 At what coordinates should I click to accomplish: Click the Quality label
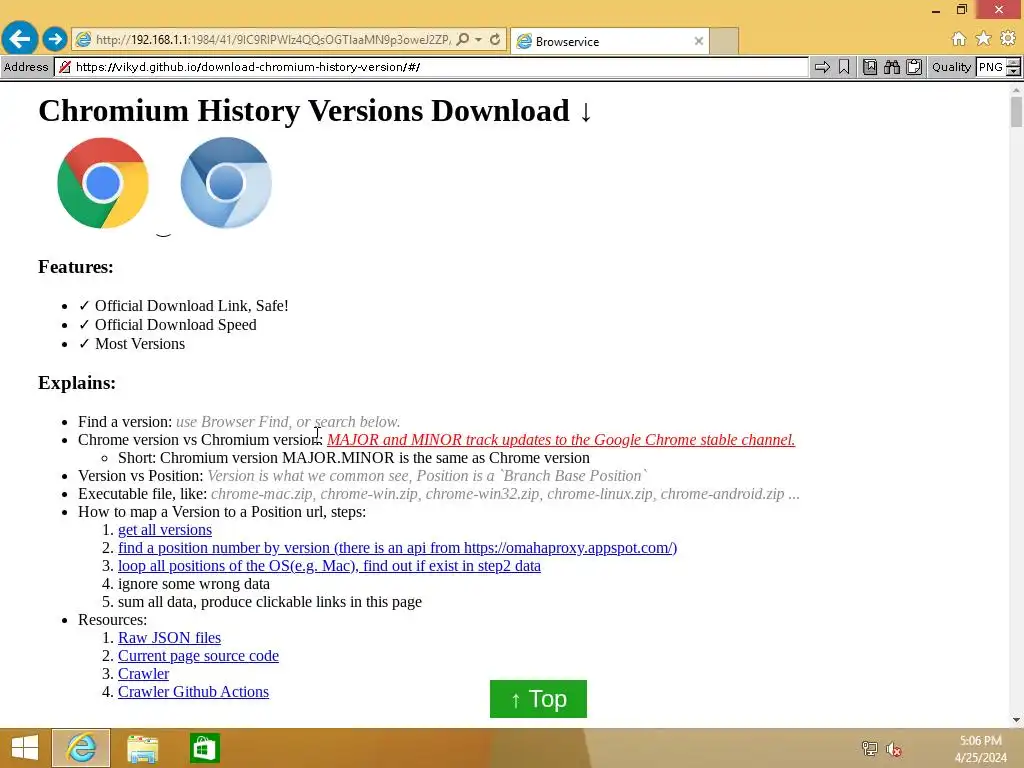point(951,67)
